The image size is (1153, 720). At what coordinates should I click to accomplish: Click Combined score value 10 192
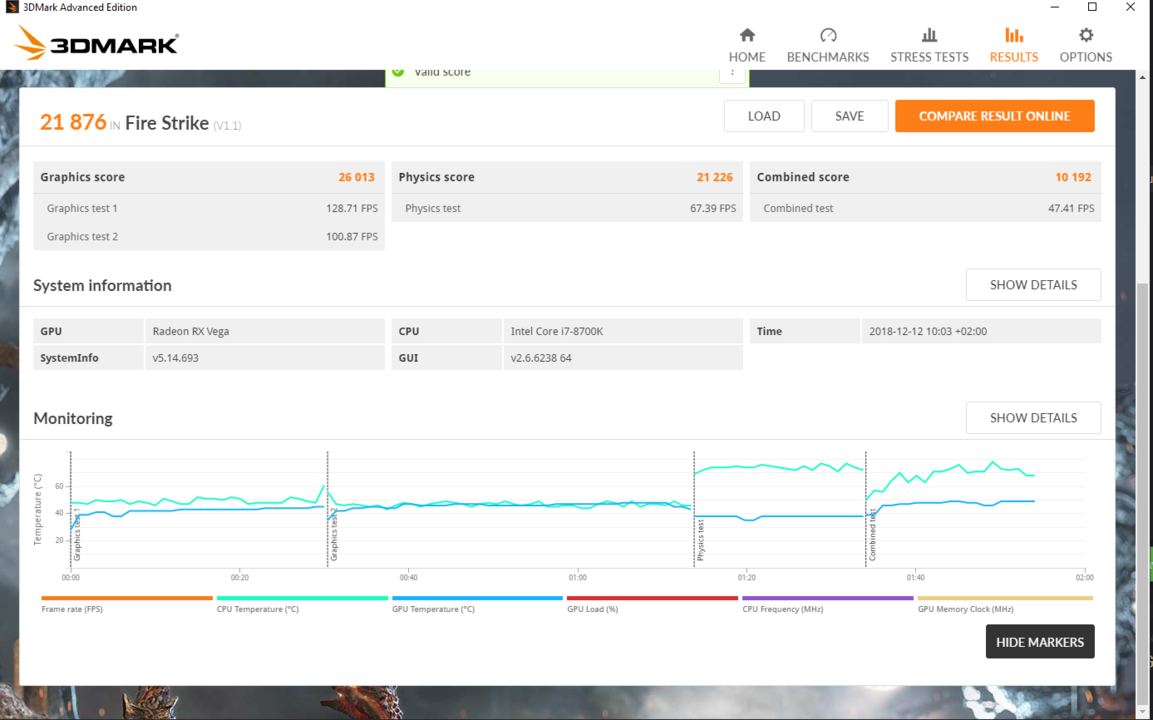1073,177
